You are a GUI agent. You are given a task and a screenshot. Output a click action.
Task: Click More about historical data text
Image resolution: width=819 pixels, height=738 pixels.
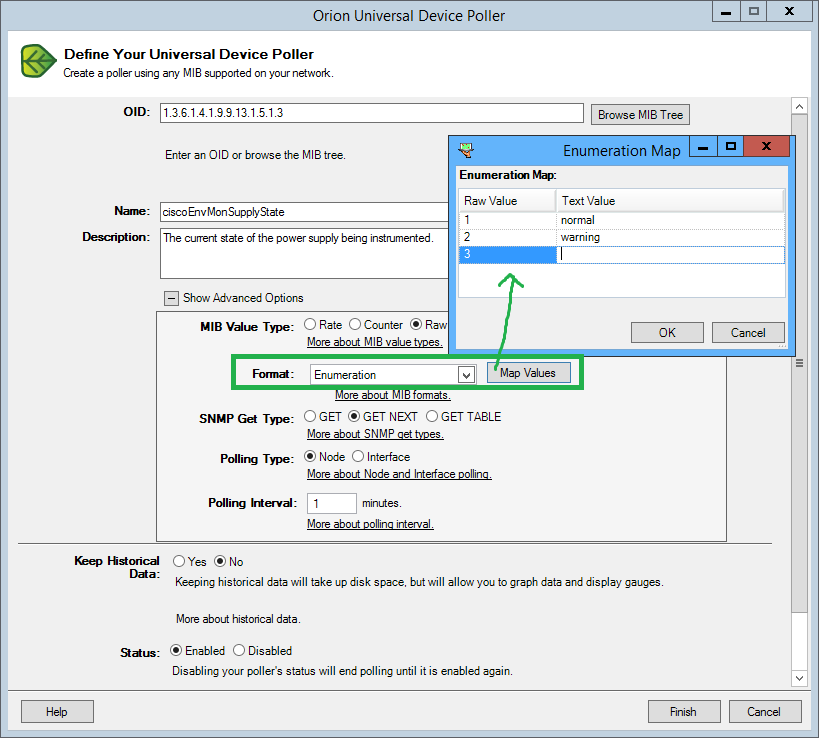coord(238,619)
